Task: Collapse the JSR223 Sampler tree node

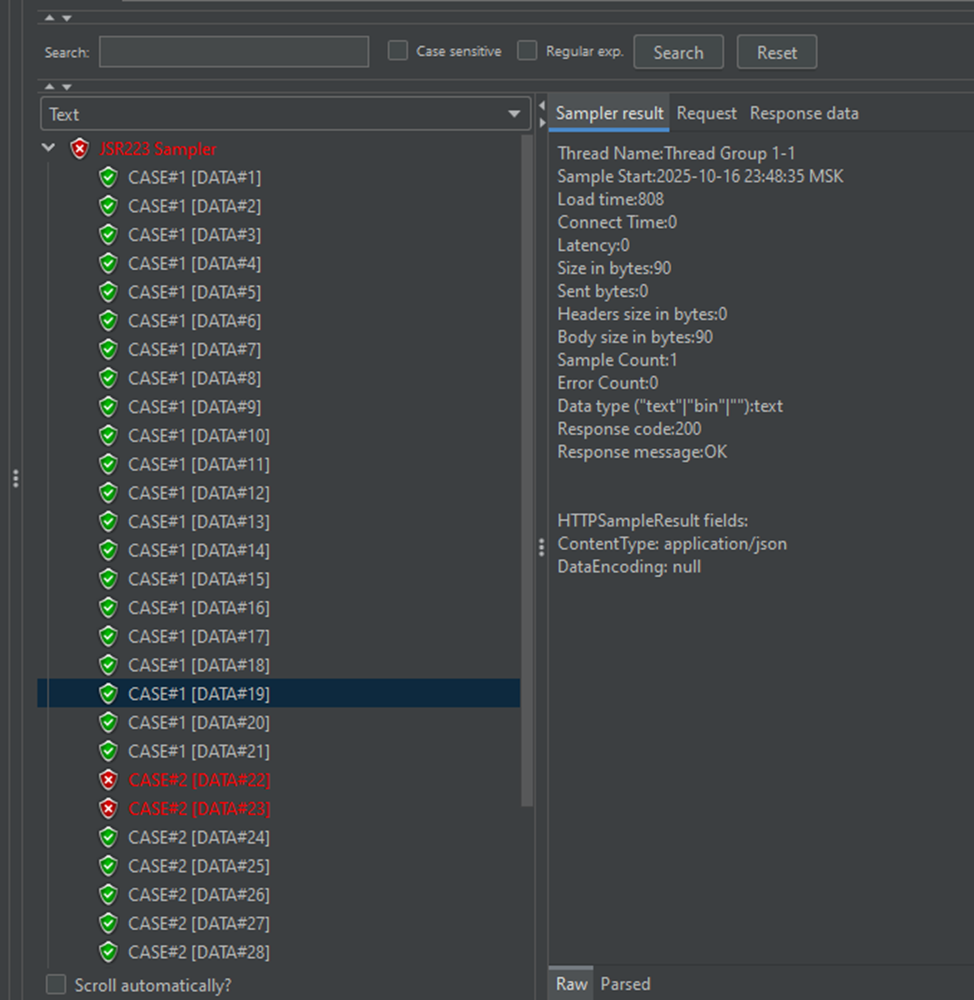Action: tap(48, 149)
